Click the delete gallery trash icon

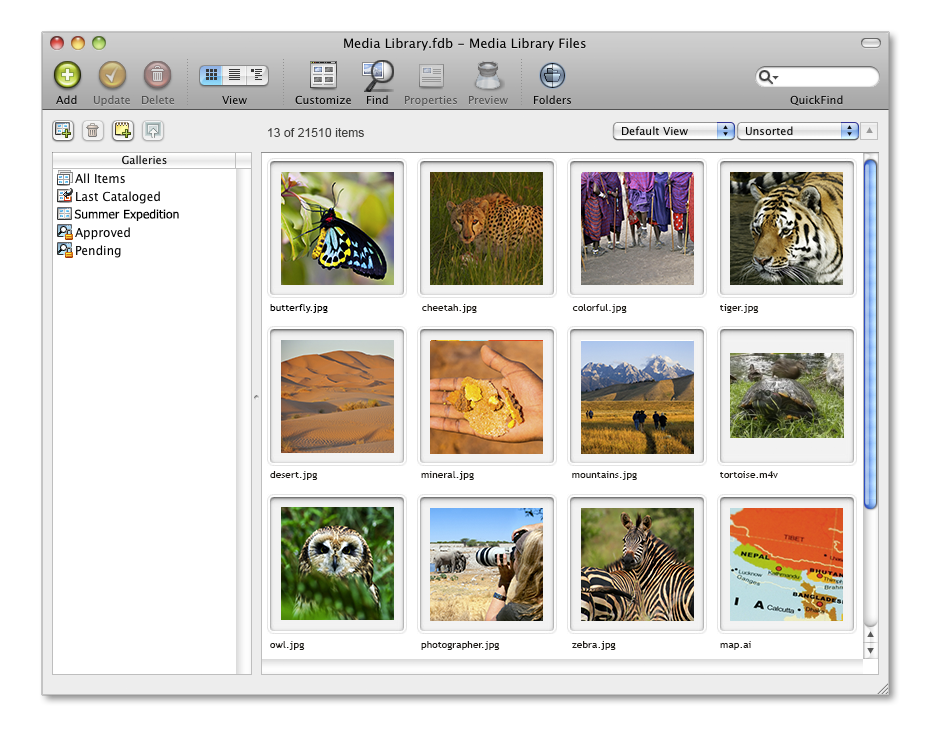point(92,130)
